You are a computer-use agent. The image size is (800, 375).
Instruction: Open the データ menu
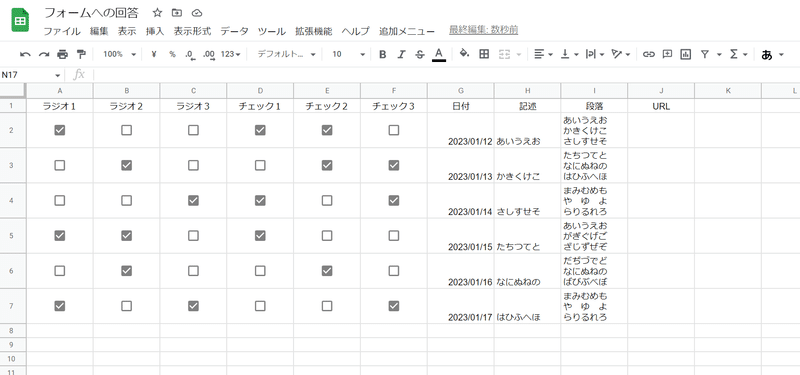(234, 31)
